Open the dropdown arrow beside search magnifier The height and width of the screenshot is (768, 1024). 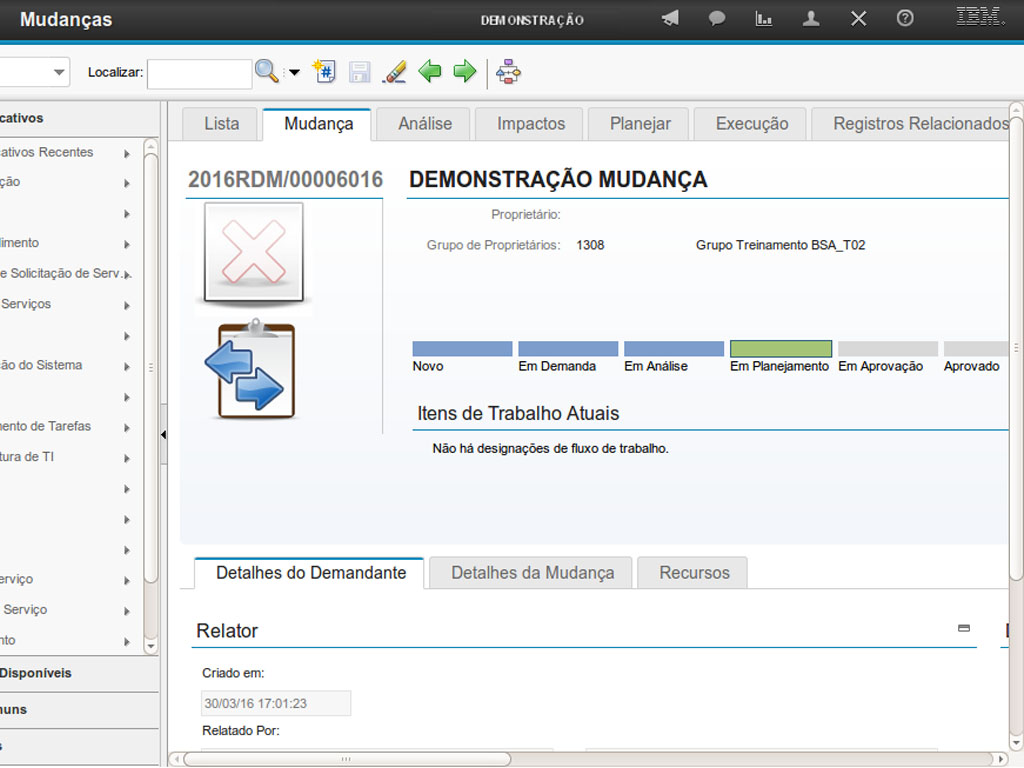[x=294, y=73]
